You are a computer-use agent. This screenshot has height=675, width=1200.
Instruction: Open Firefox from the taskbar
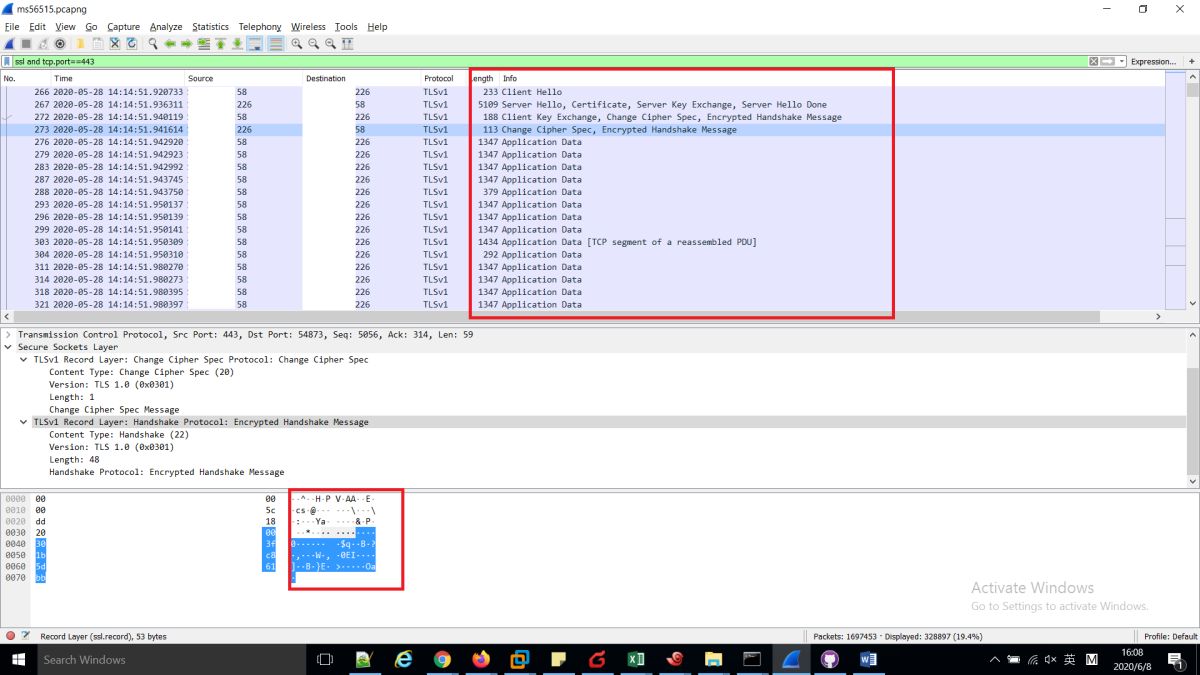[480, 659]
